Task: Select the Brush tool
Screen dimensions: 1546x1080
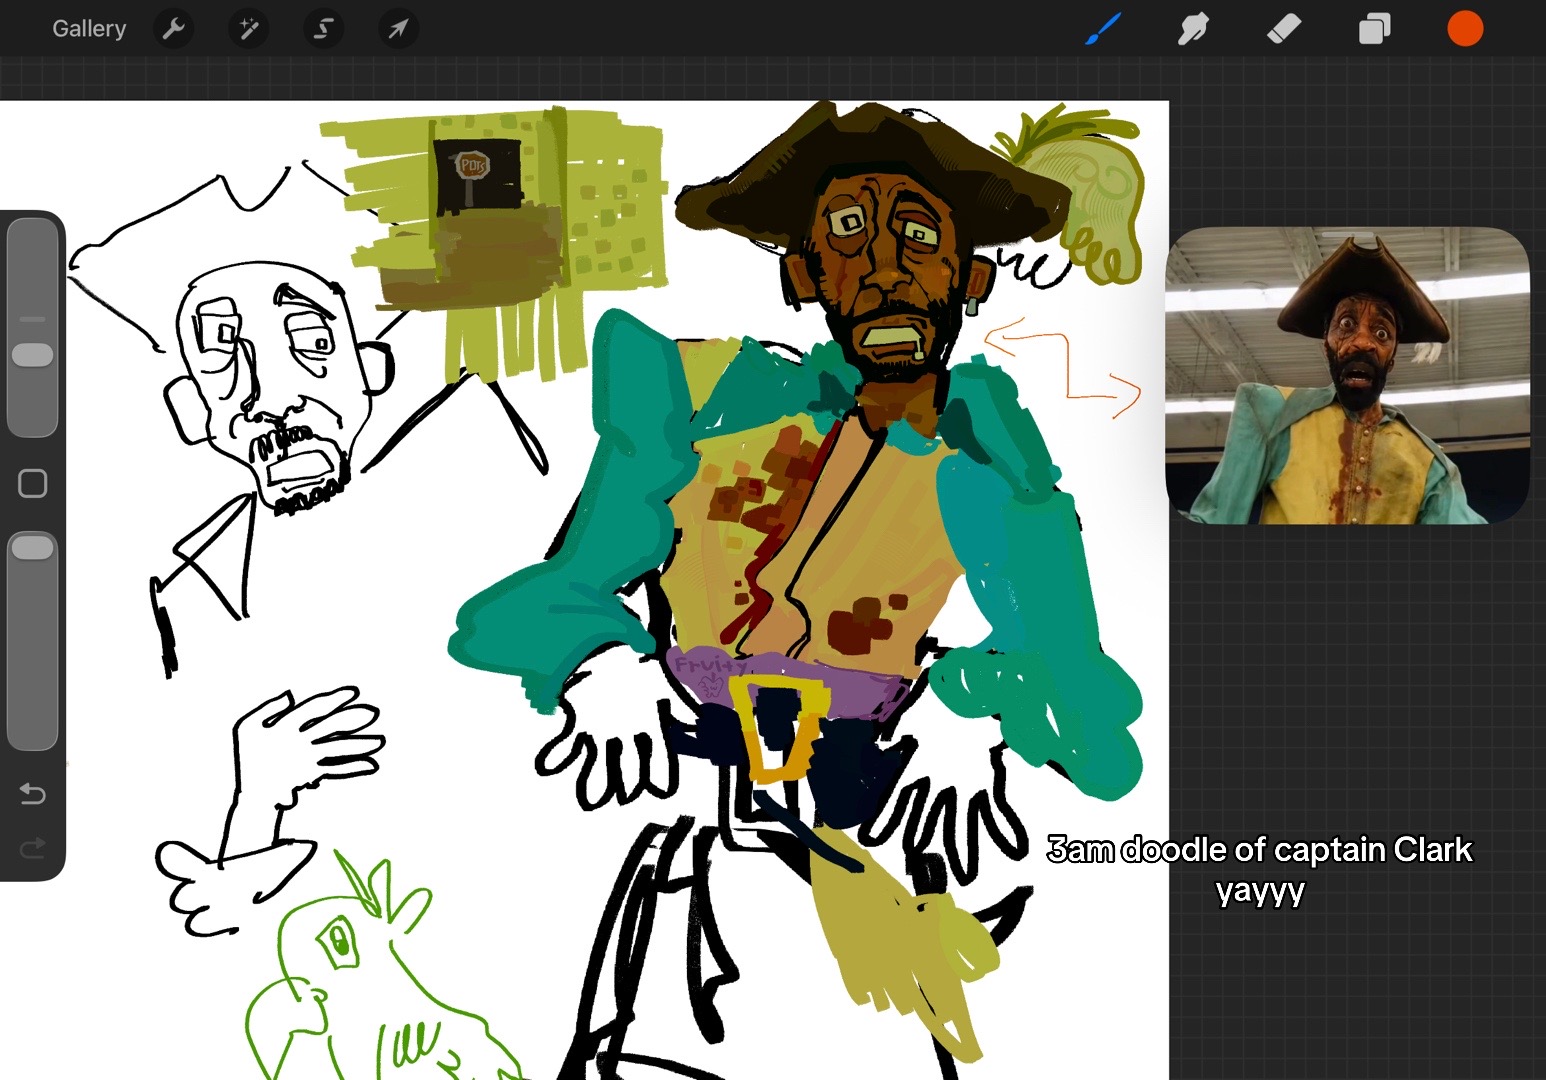Action: click(1103, 29)
